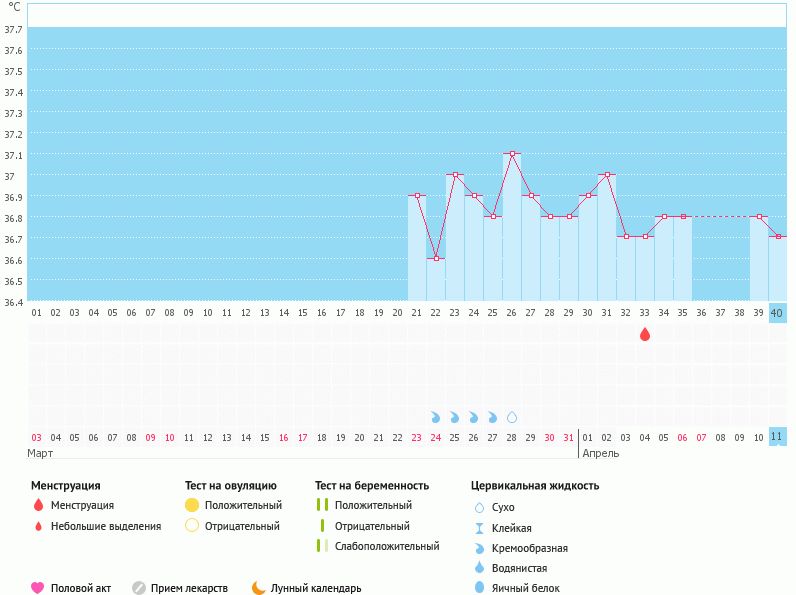Click the Лунный календарь moon icon

(258, 588)
